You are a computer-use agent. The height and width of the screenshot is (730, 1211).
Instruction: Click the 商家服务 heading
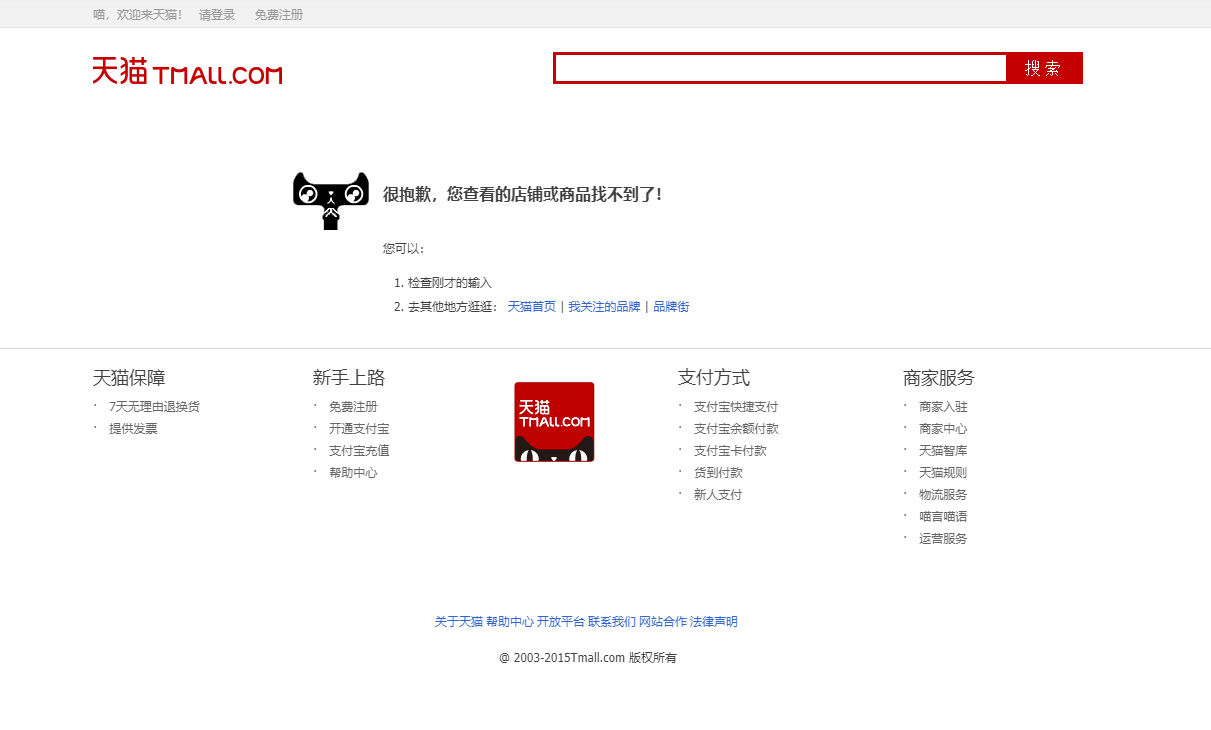[939, 378]
